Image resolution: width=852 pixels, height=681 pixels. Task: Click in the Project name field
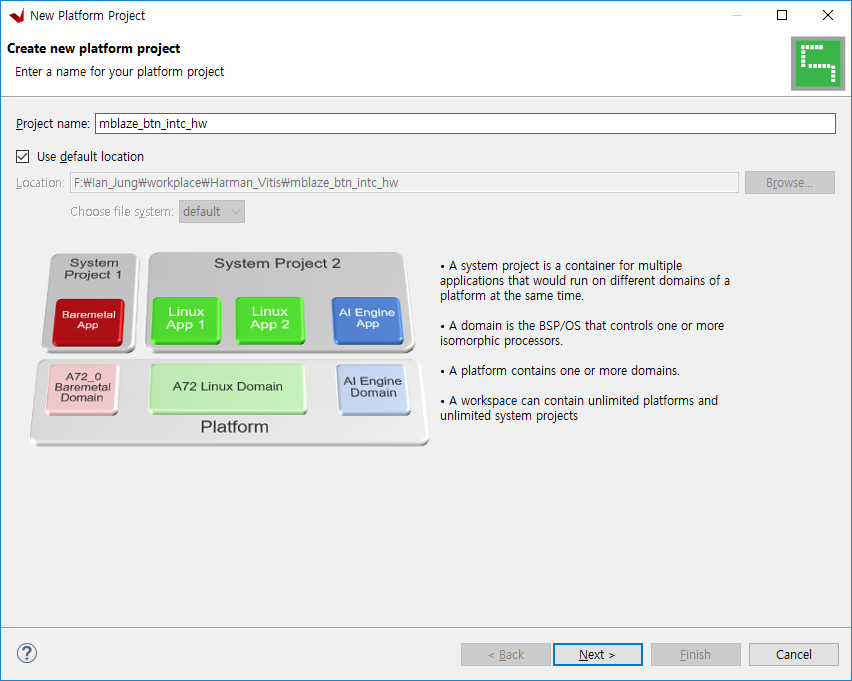[x=465, y=123]
